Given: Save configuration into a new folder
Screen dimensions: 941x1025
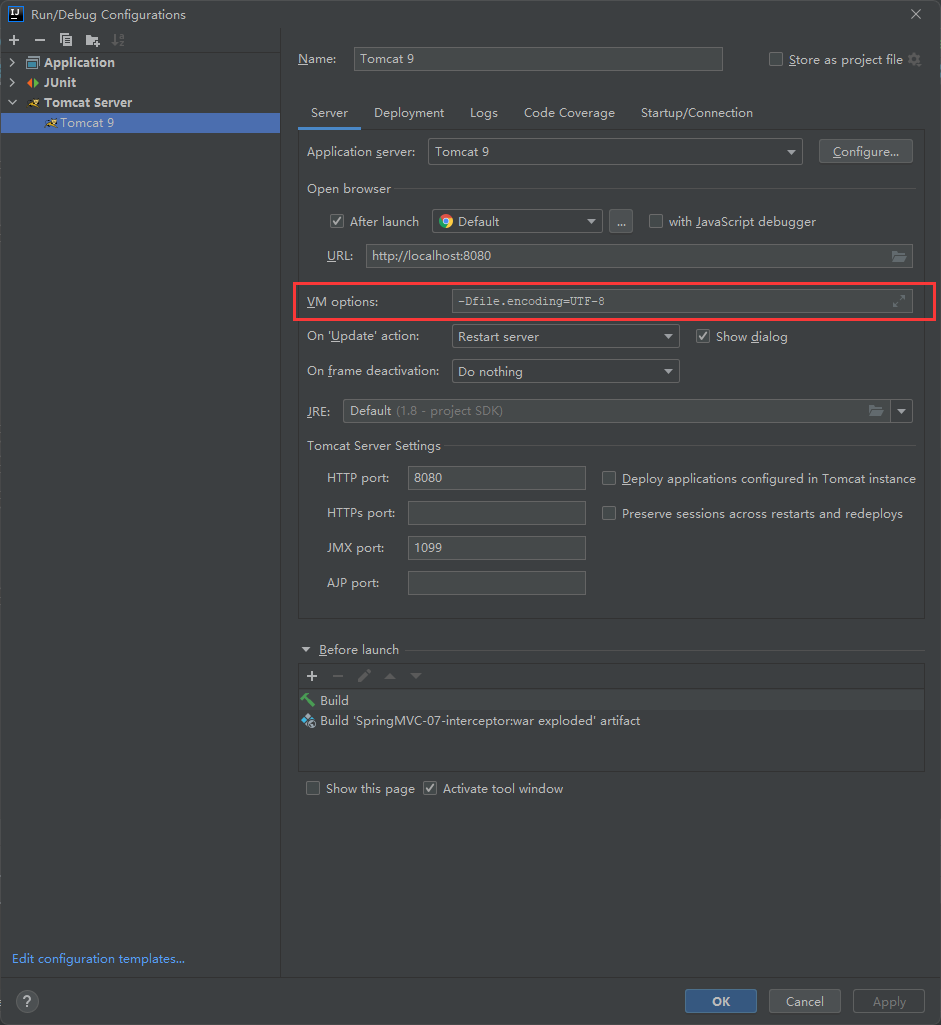Looking at the screenshot, I should click(x=92, y=40).
